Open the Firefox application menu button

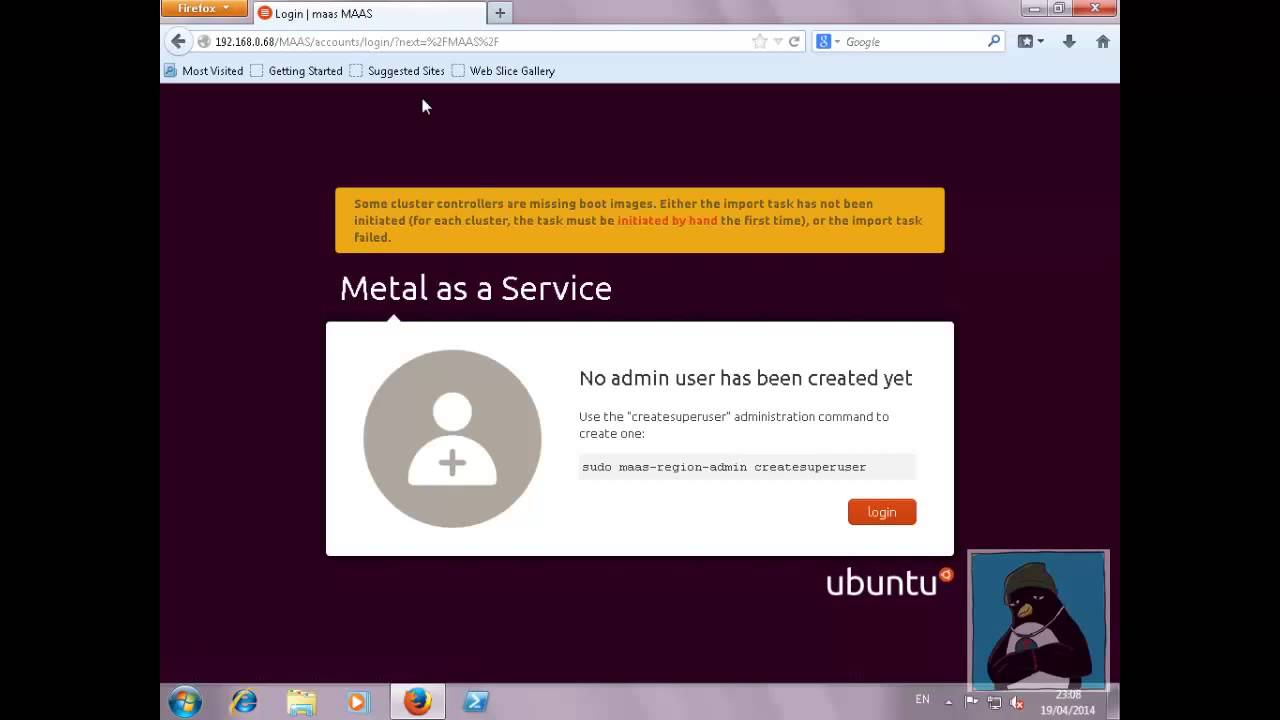(204, 8)
